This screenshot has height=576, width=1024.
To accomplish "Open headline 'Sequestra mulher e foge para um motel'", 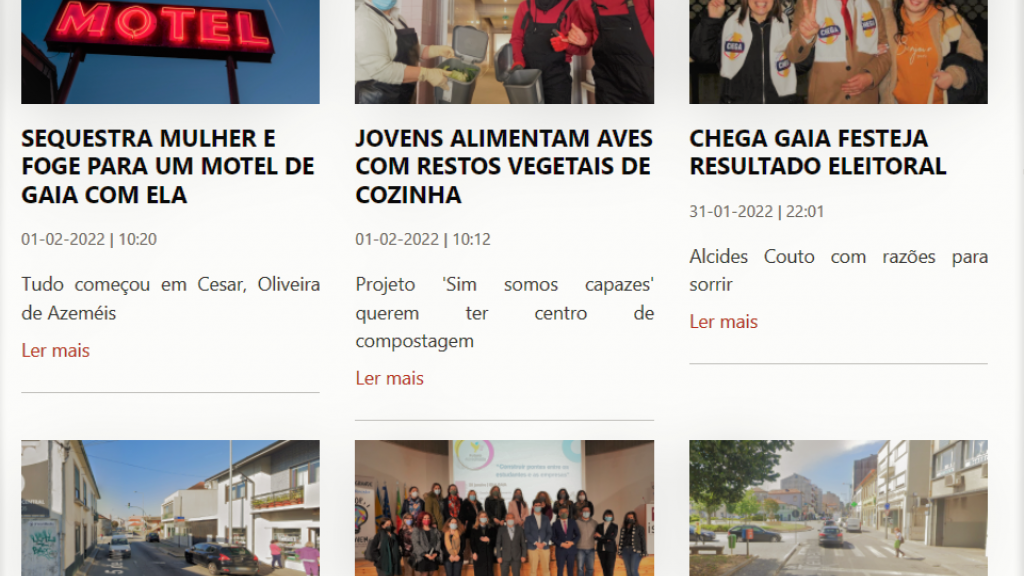I will tap(168, 167).
